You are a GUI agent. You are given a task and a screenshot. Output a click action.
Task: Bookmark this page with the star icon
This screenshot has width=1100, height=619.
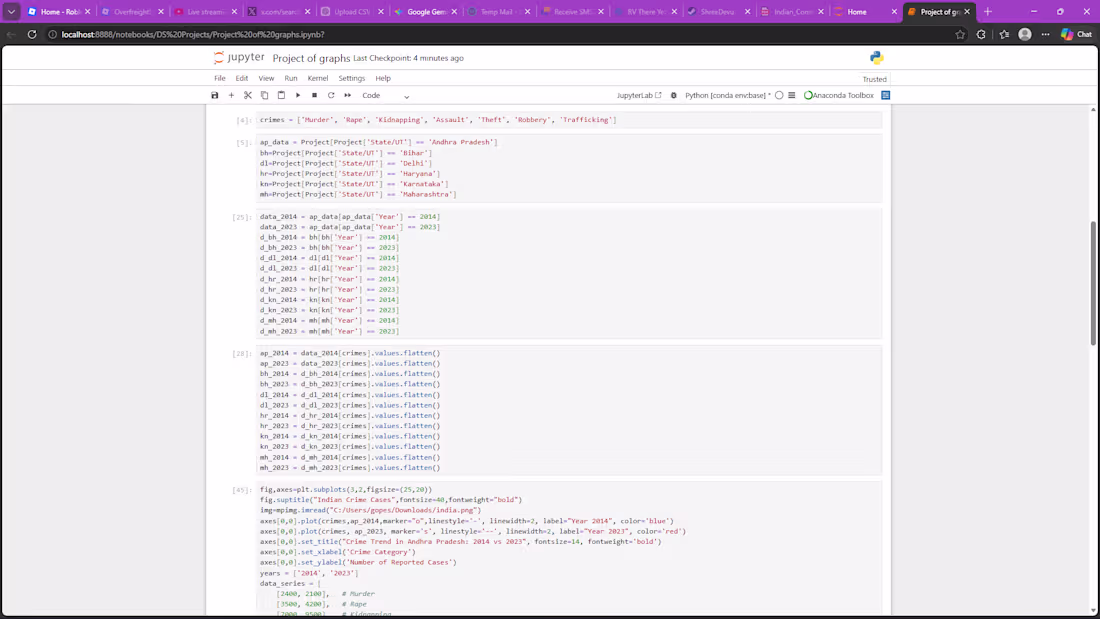tap(960, 34)
